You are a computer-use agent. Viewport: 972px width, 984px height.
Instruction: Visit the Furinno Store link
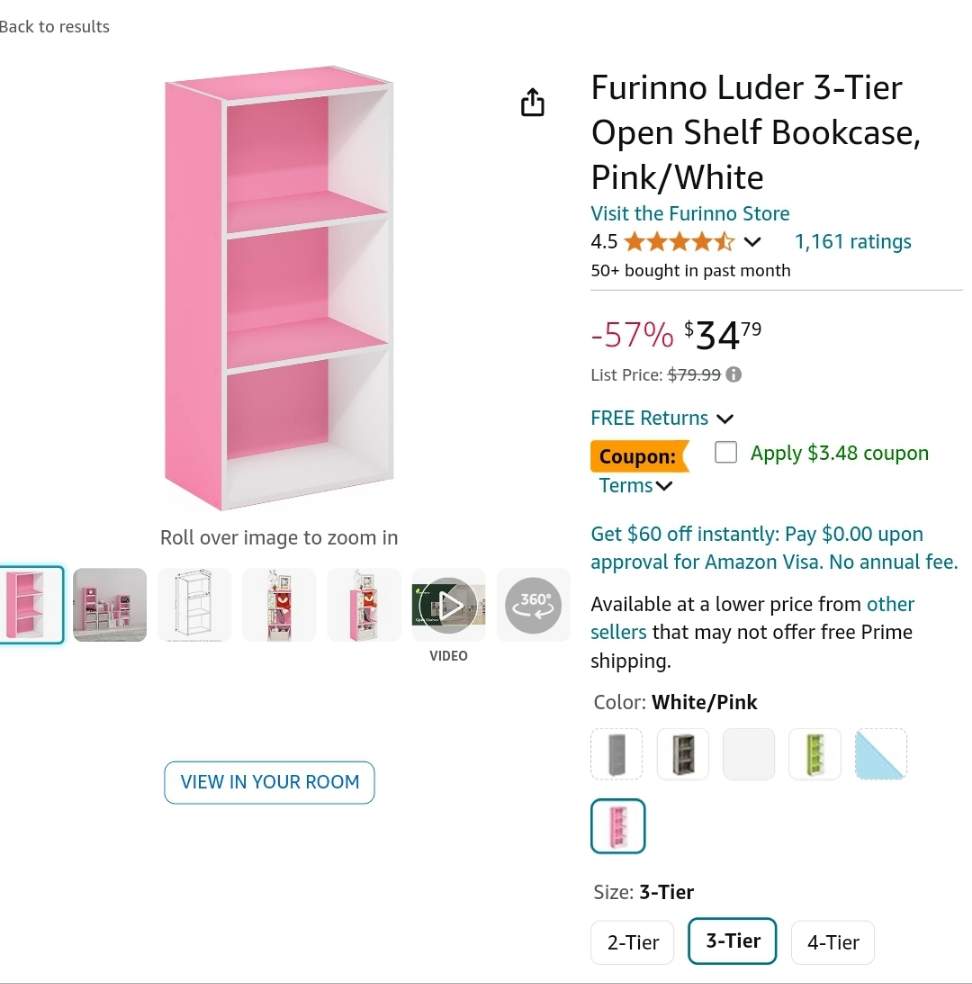coord(690,213)
